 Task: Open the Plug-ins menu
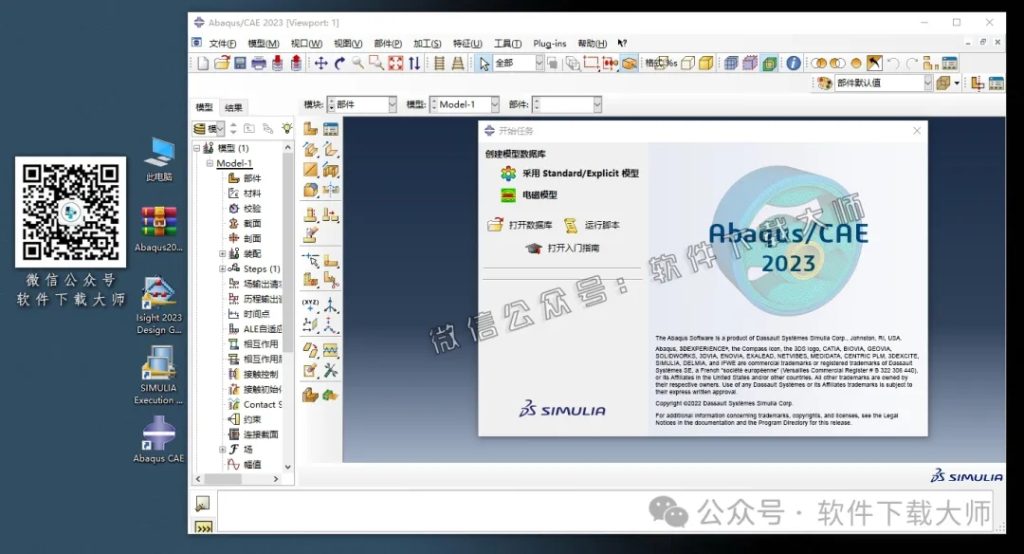pos(549,43)
